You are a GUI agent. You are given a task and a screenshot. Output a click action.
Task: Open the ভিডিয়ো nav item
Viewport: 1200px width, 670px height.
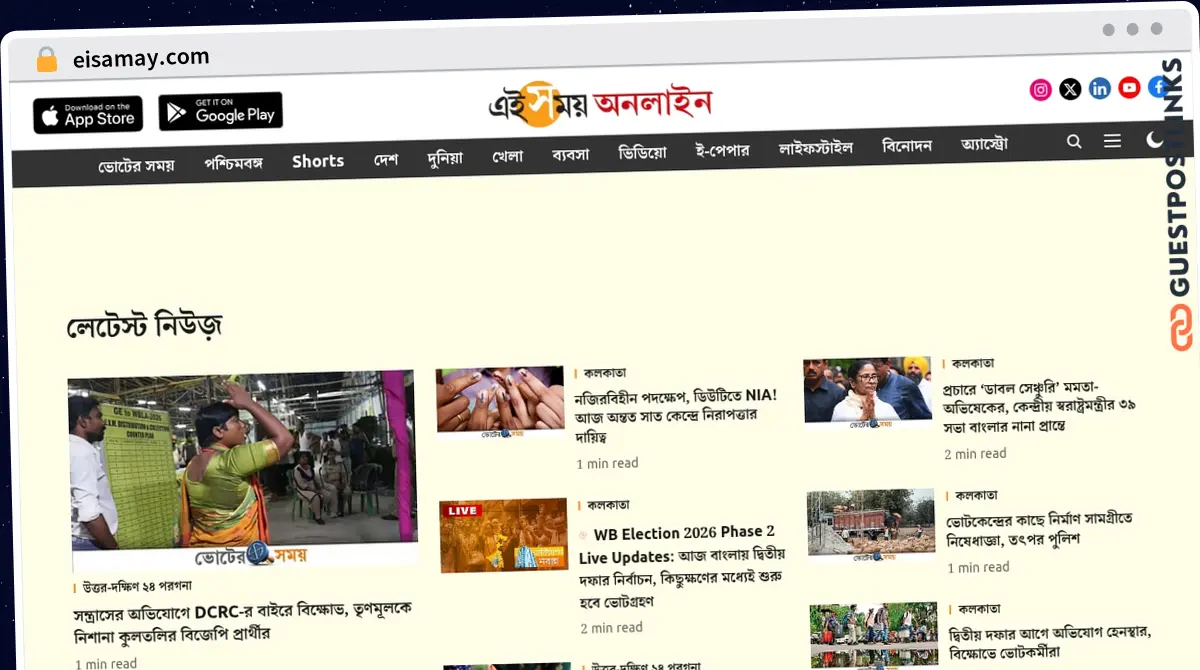[642, 153]
